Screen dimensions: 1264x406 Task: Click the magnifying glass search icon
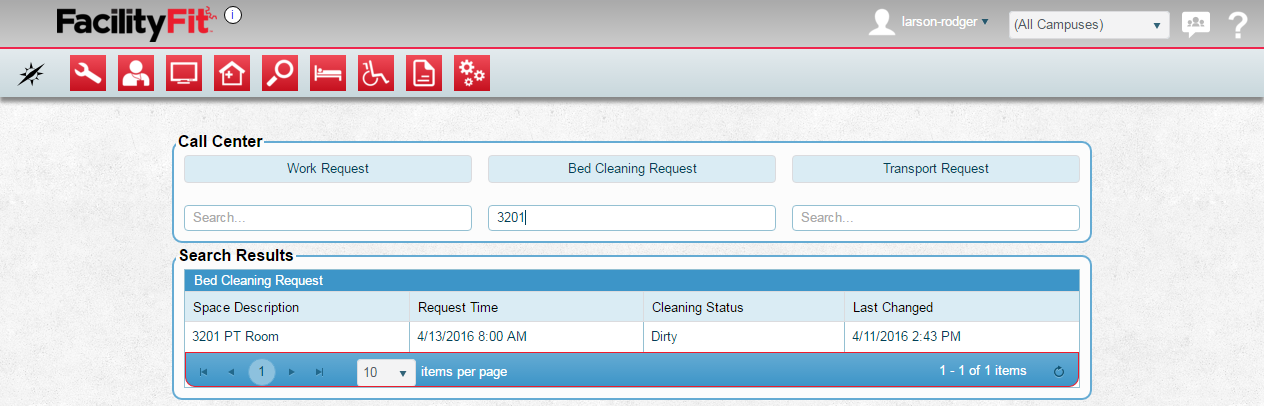point(280,73)
